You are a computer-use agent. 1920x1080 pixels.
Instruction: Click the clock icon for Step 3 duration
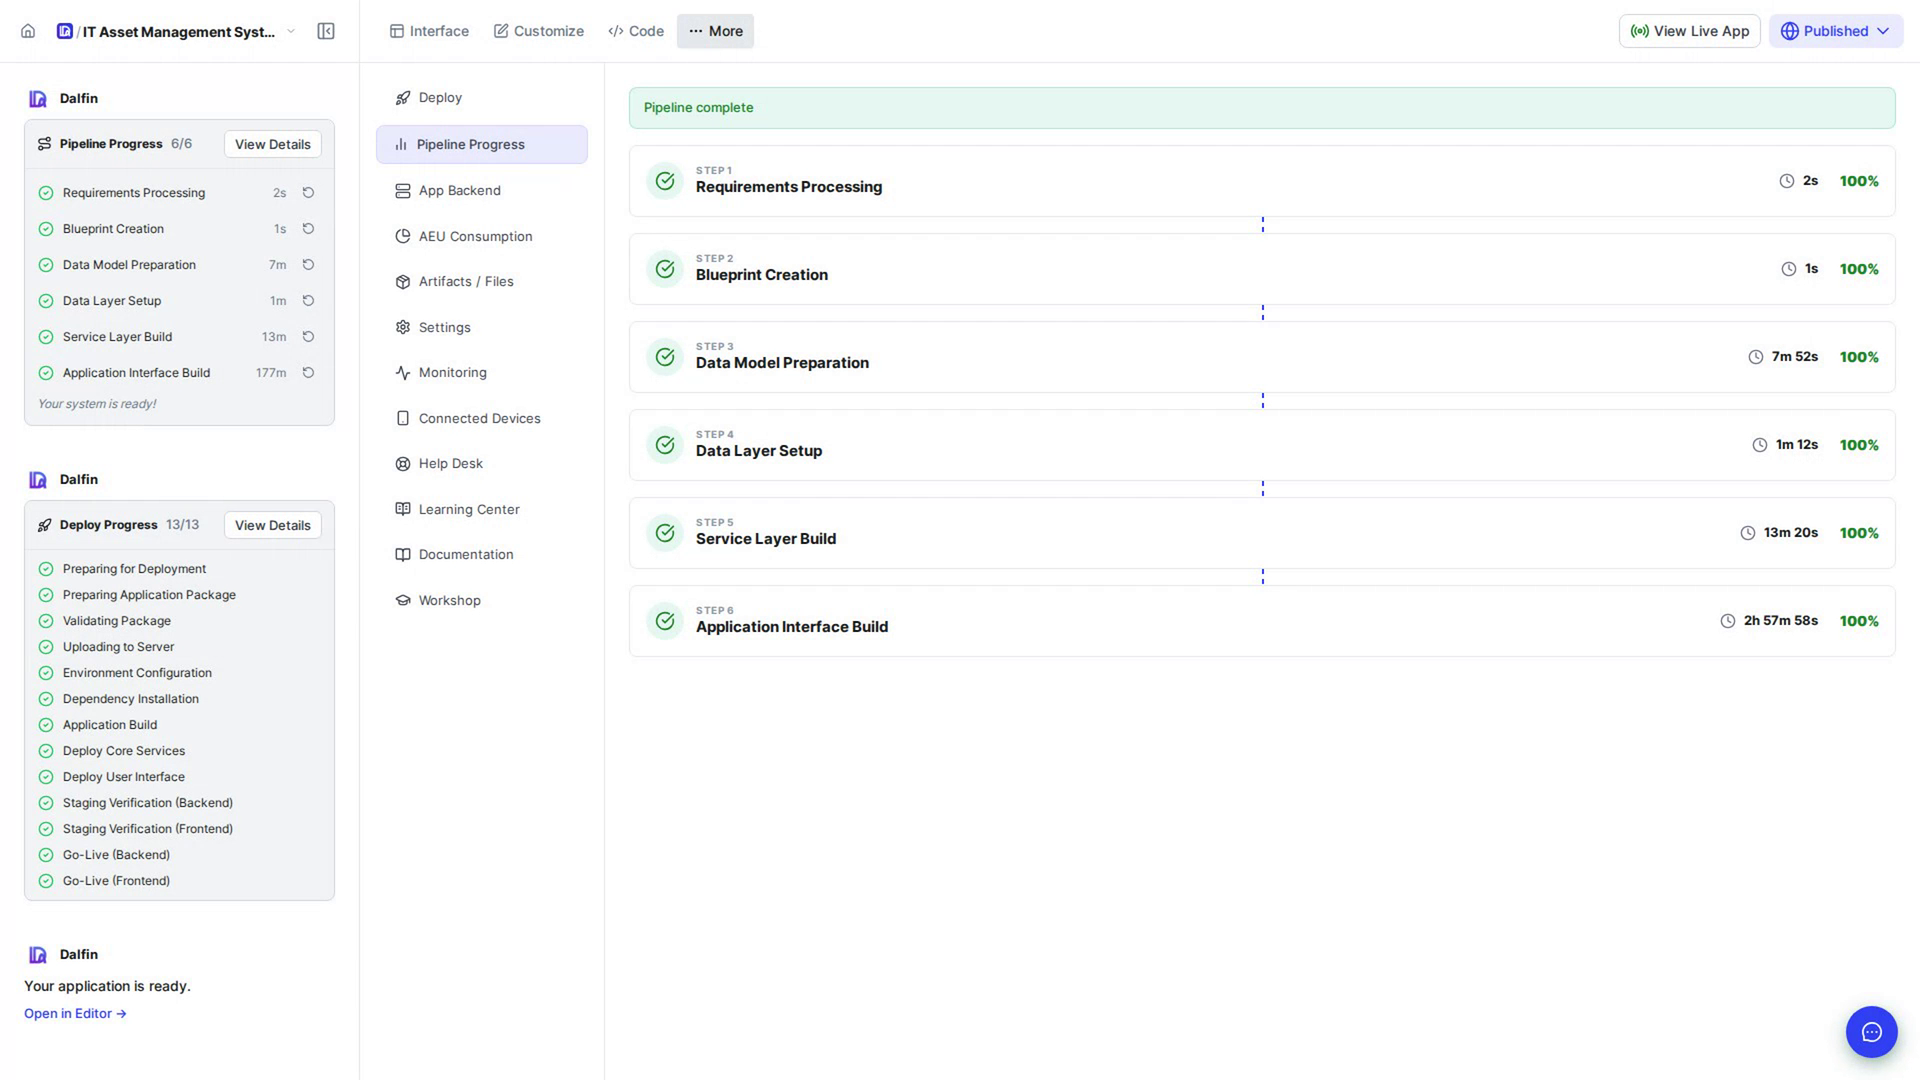[x=1755, y=357]
